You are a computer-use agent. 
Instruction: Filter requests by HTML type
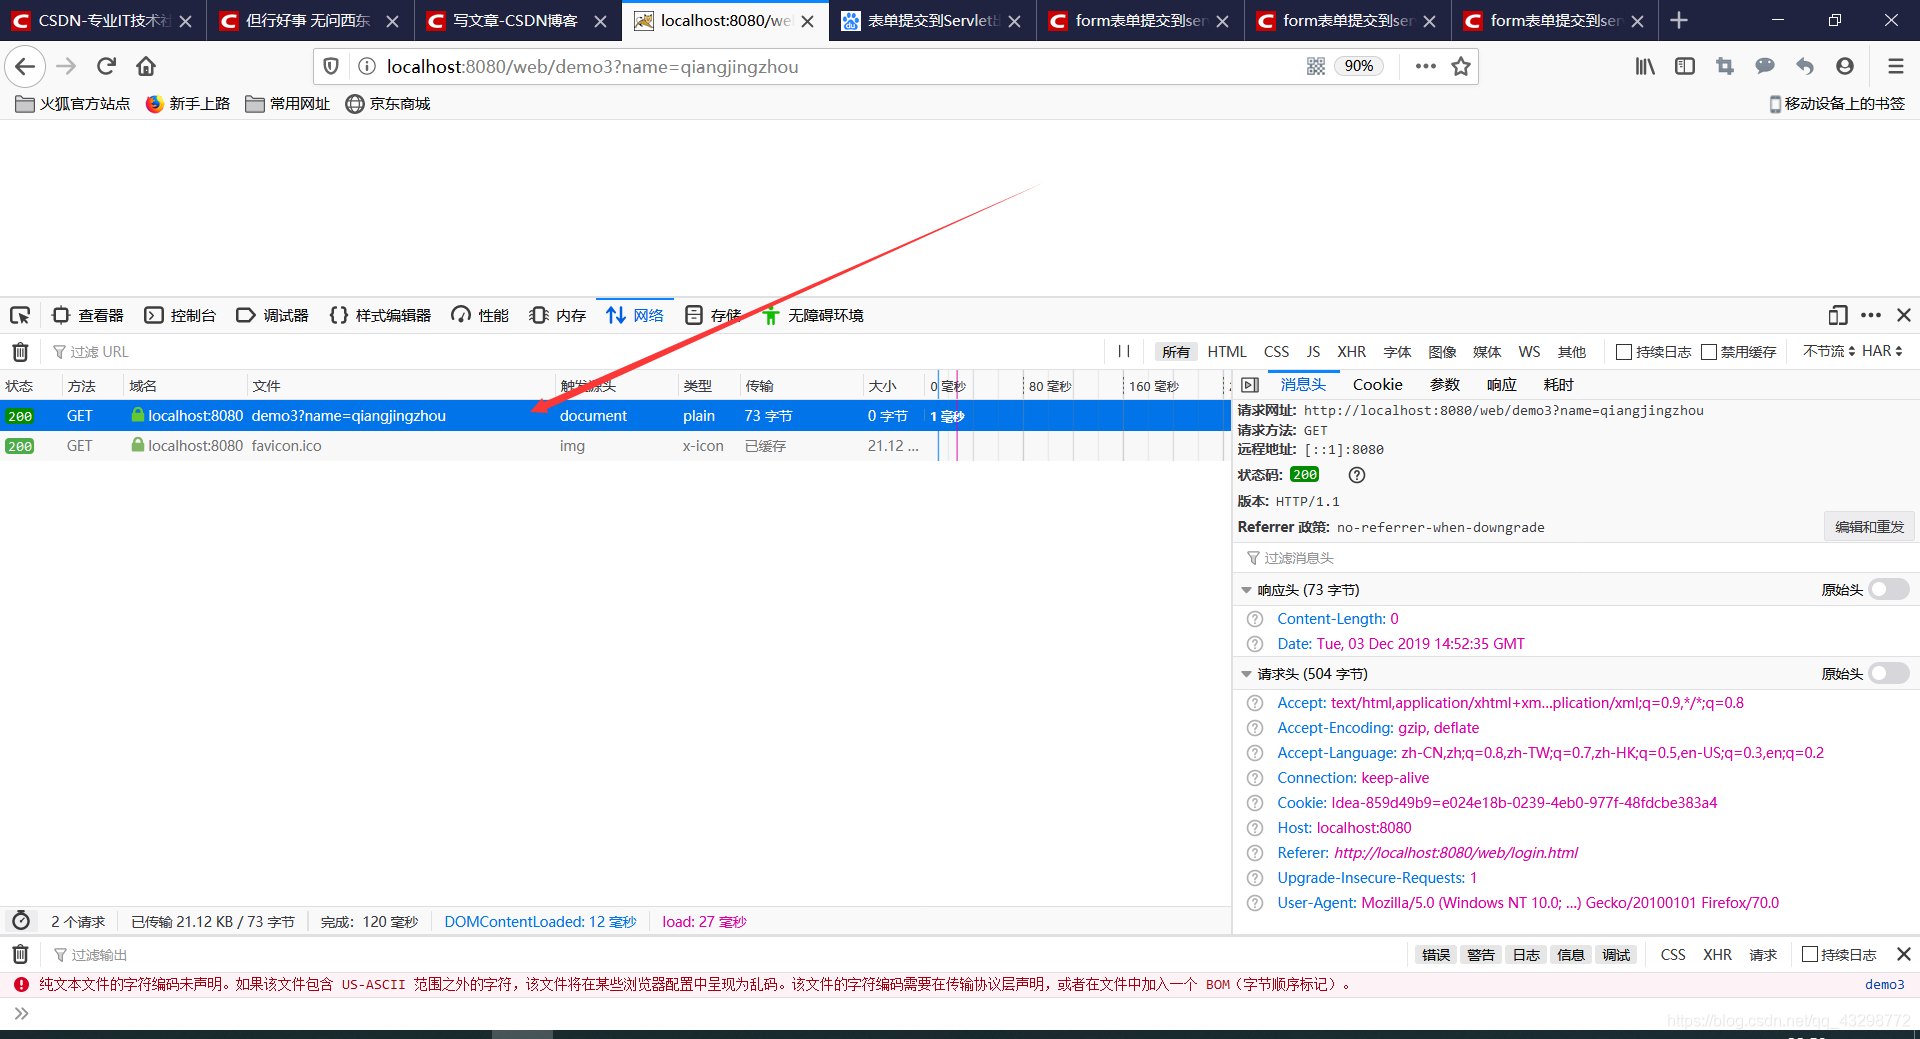coord(1227,352)
